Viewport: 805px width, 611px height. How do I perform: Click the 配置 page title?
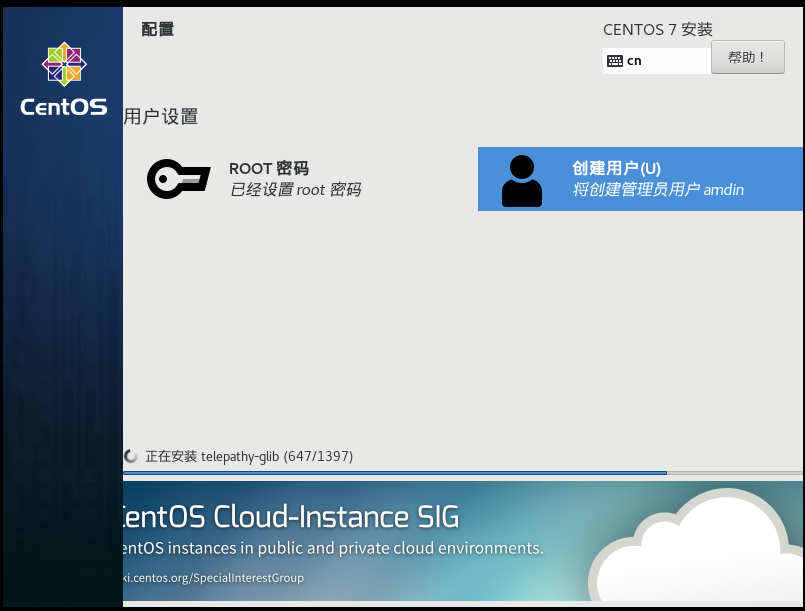(158, 29)
